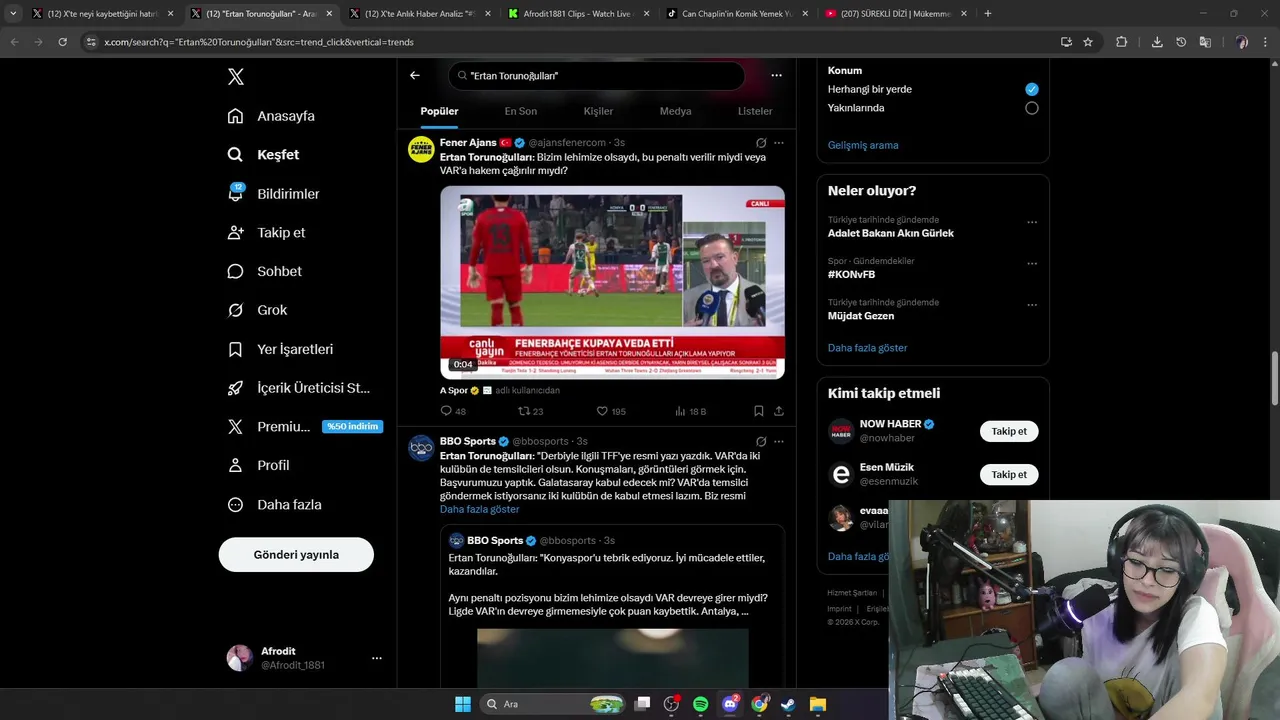Open OBS Studio from the taskbar
This screenshot has width=1280, height=720.
[671, 704]
